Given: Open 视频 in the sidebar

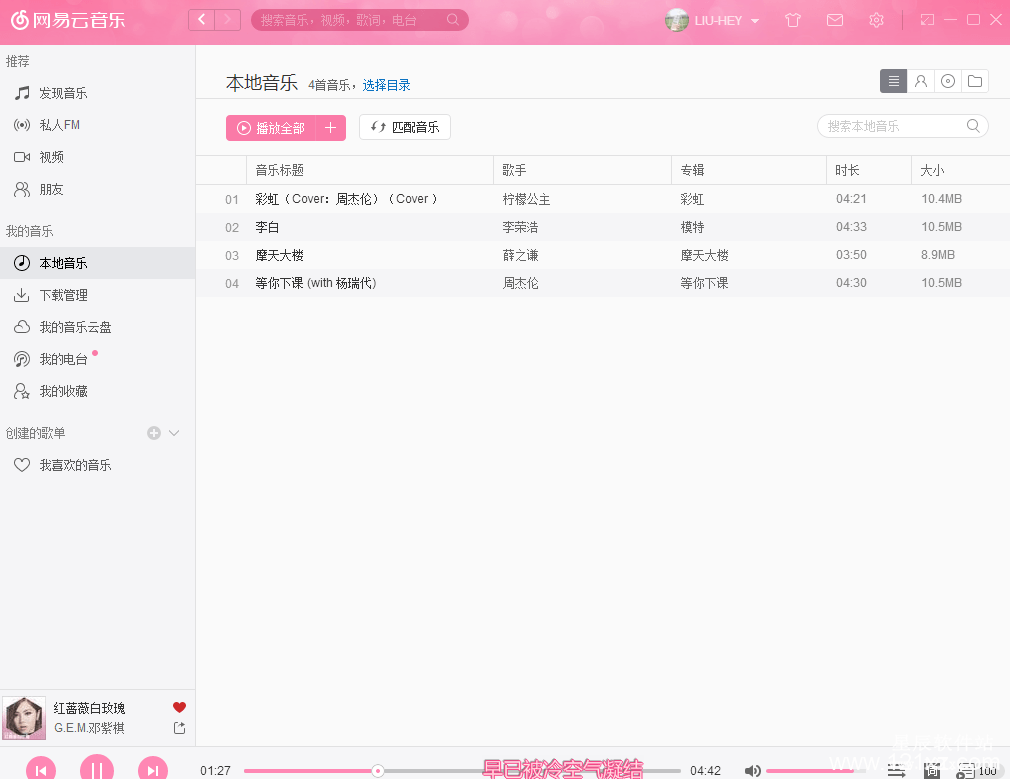Looking at the screenshot, I should click(97, 157).
